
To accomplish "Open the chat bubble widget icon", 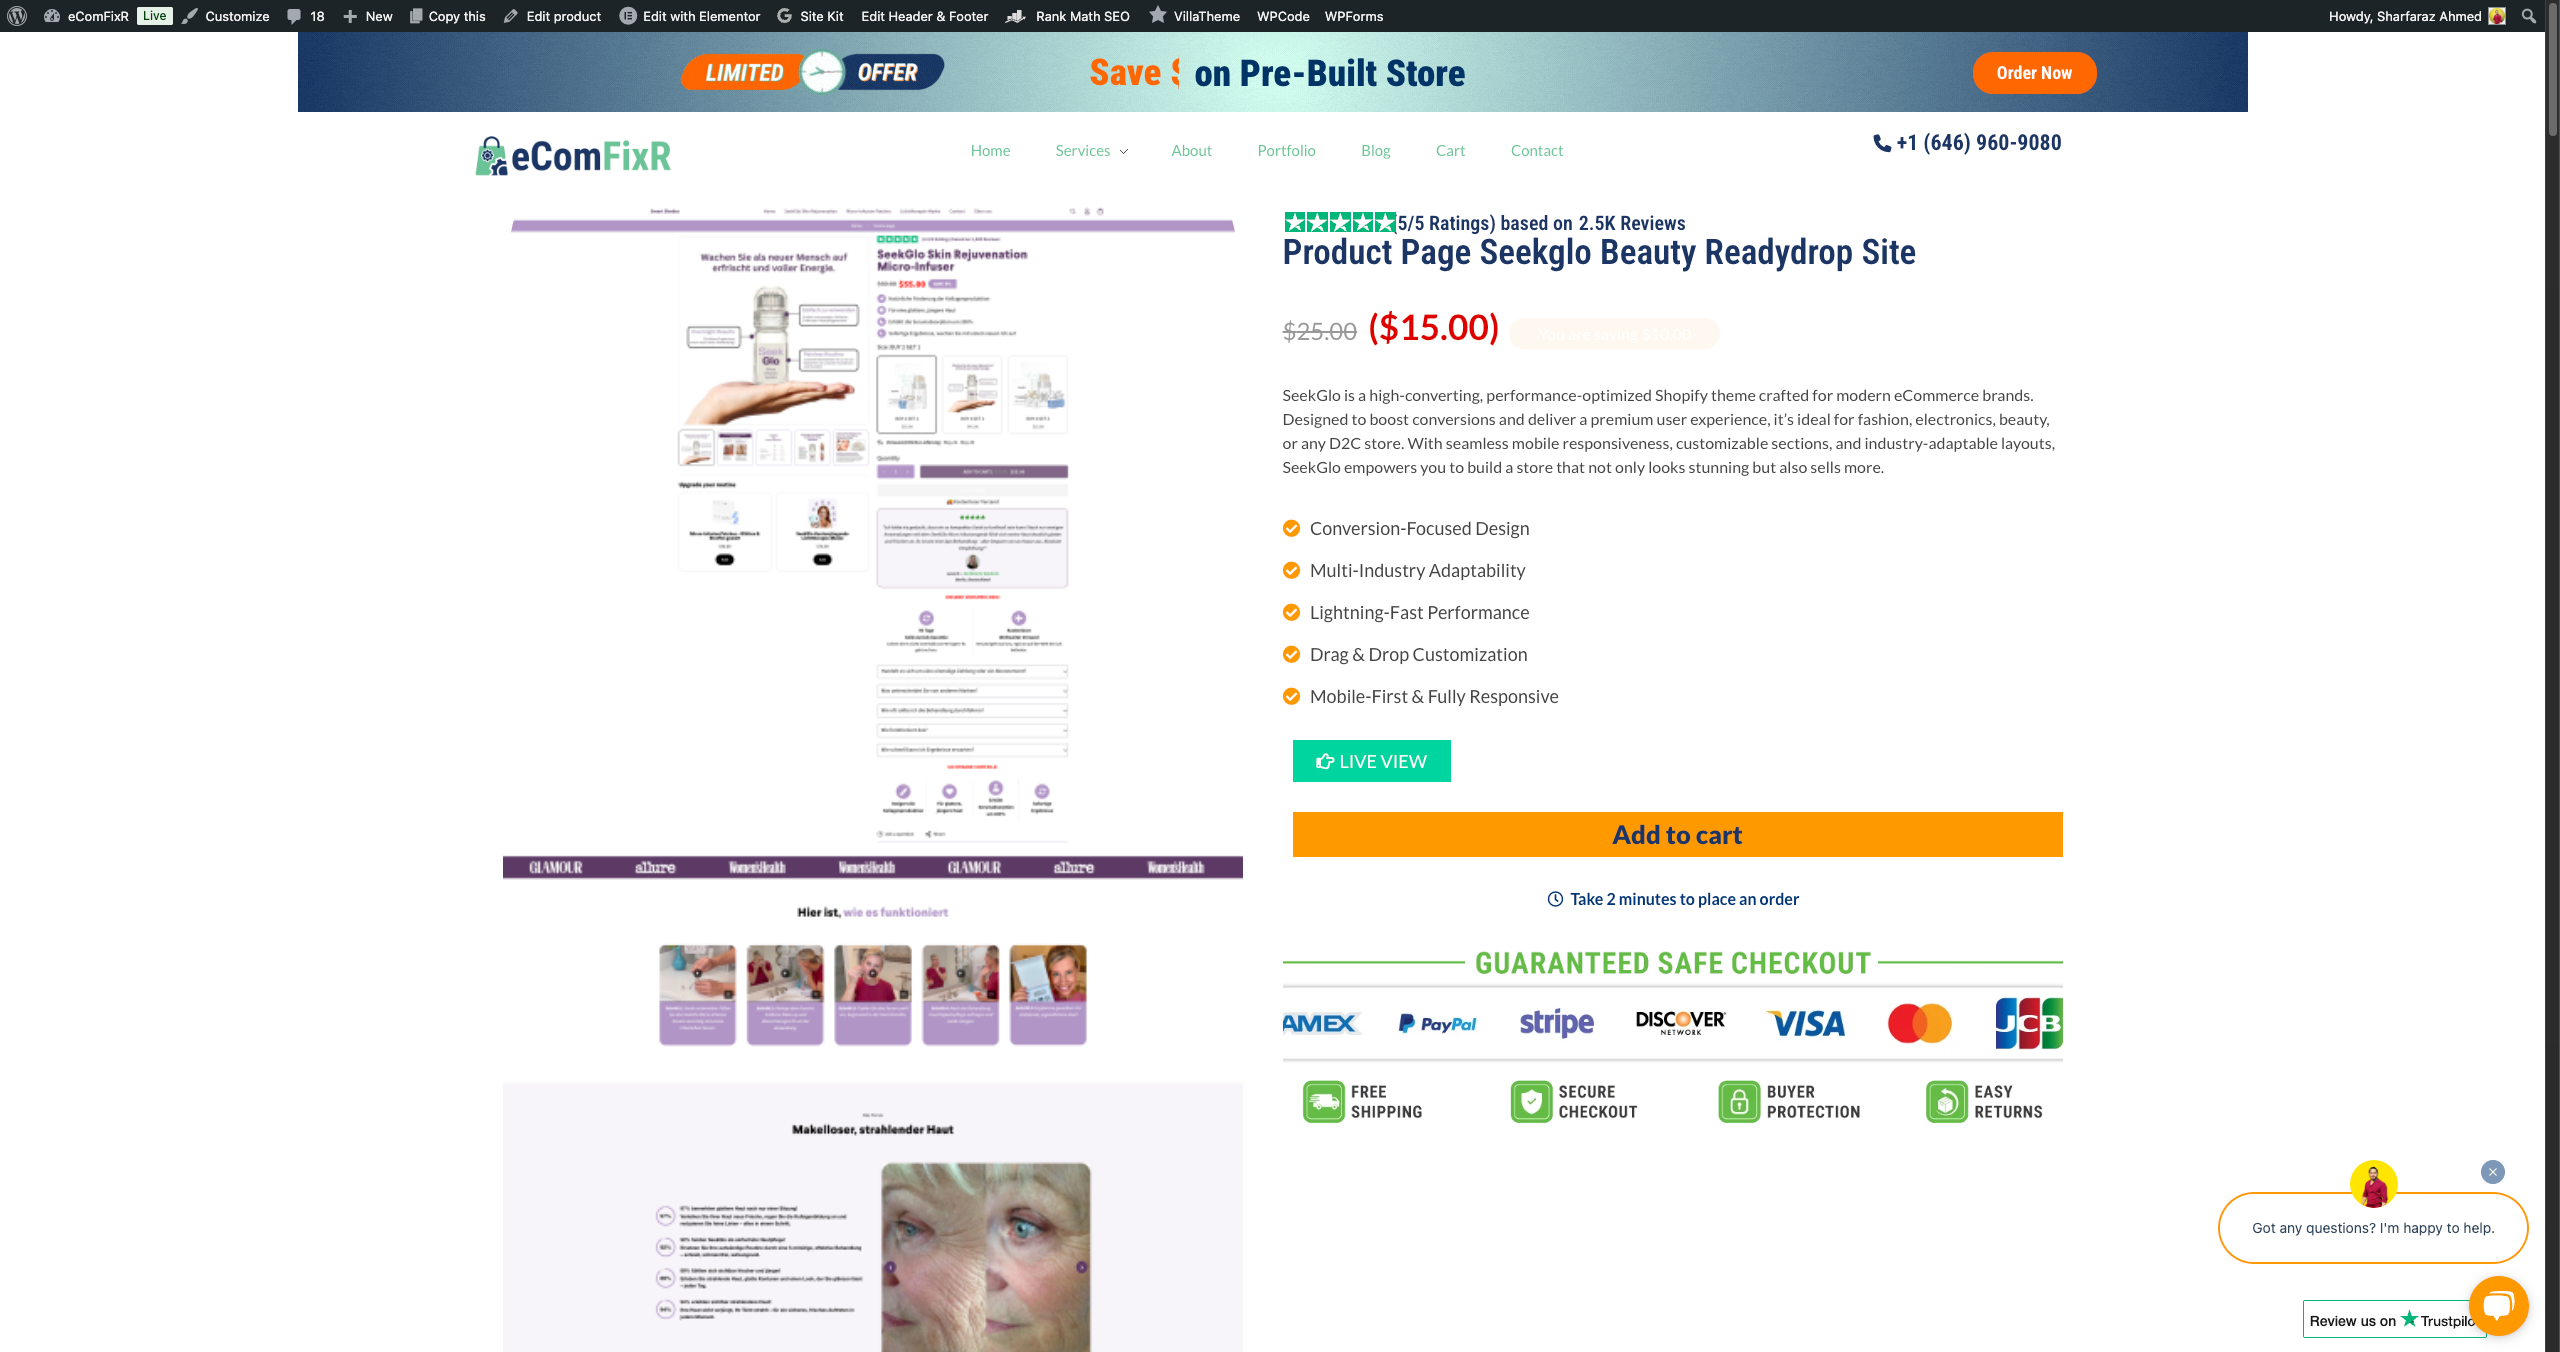I will [x=2498, y=1305].
